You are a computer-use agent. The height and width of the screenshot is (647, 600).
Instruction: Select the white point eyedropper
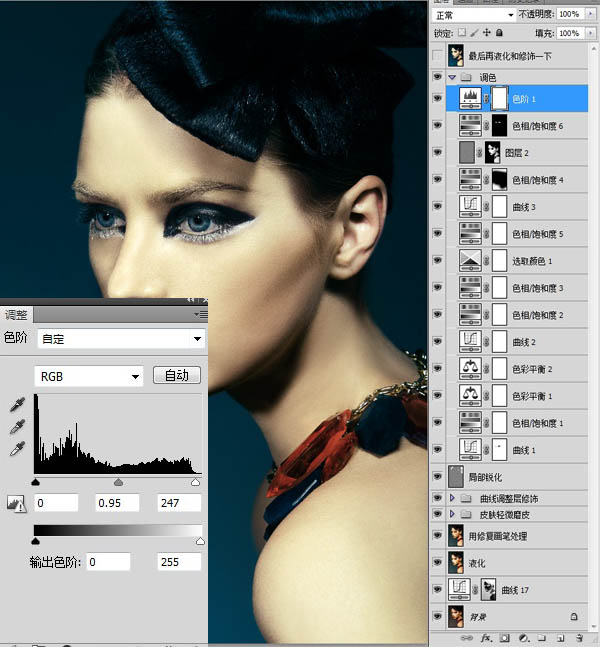[x=17, y=448]
